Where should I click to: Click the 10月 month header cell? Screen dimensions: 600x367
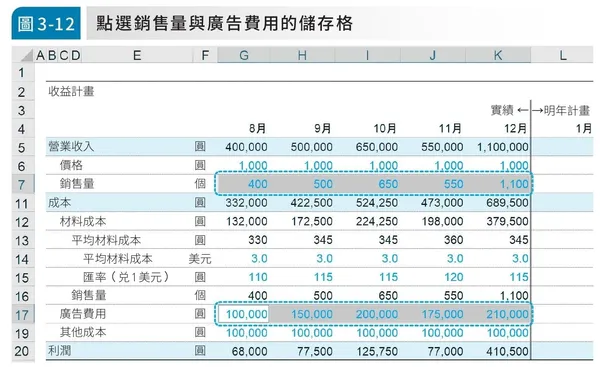tap(385, 129)
